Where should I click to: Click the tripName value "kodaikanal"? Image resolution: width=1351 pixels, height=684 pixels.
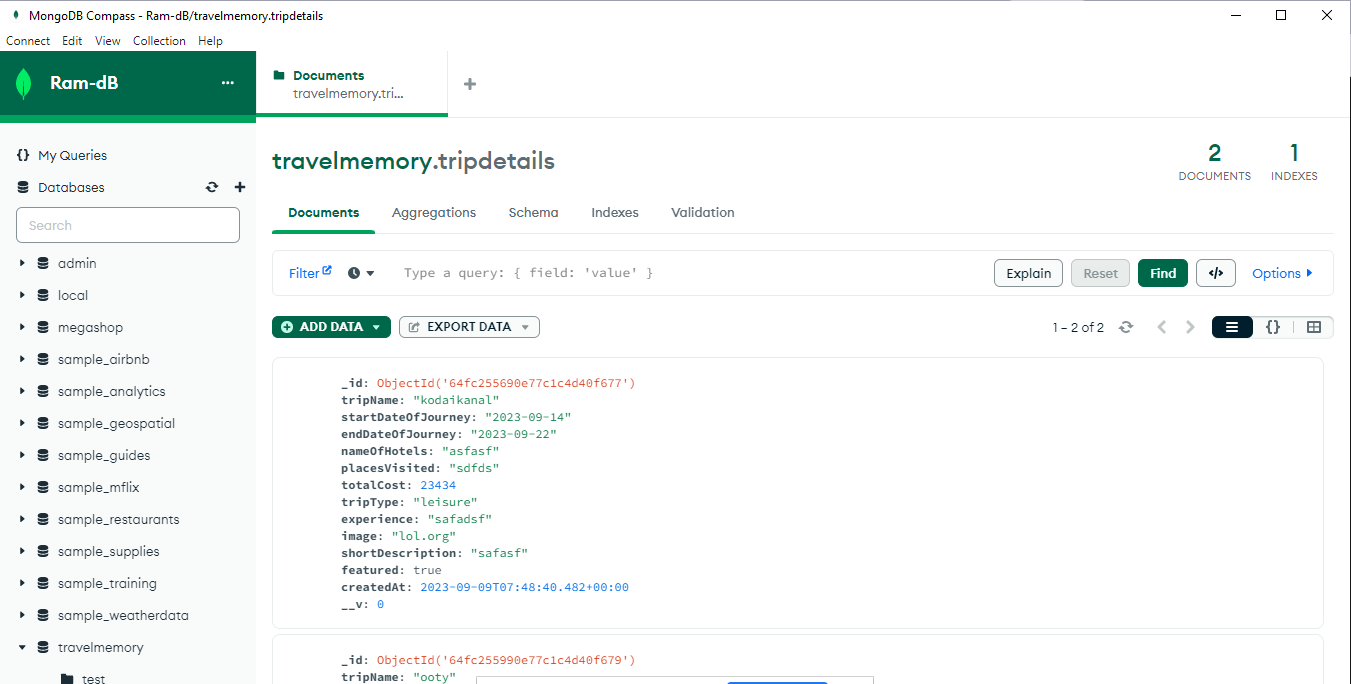pyautogui.click(x=456, y=400)
